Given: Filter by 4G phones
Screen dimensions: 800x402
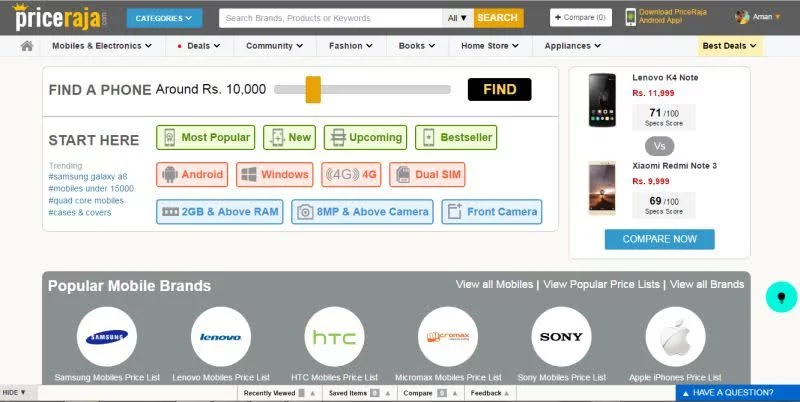Looking at the screenshot, I should [352, 174].
